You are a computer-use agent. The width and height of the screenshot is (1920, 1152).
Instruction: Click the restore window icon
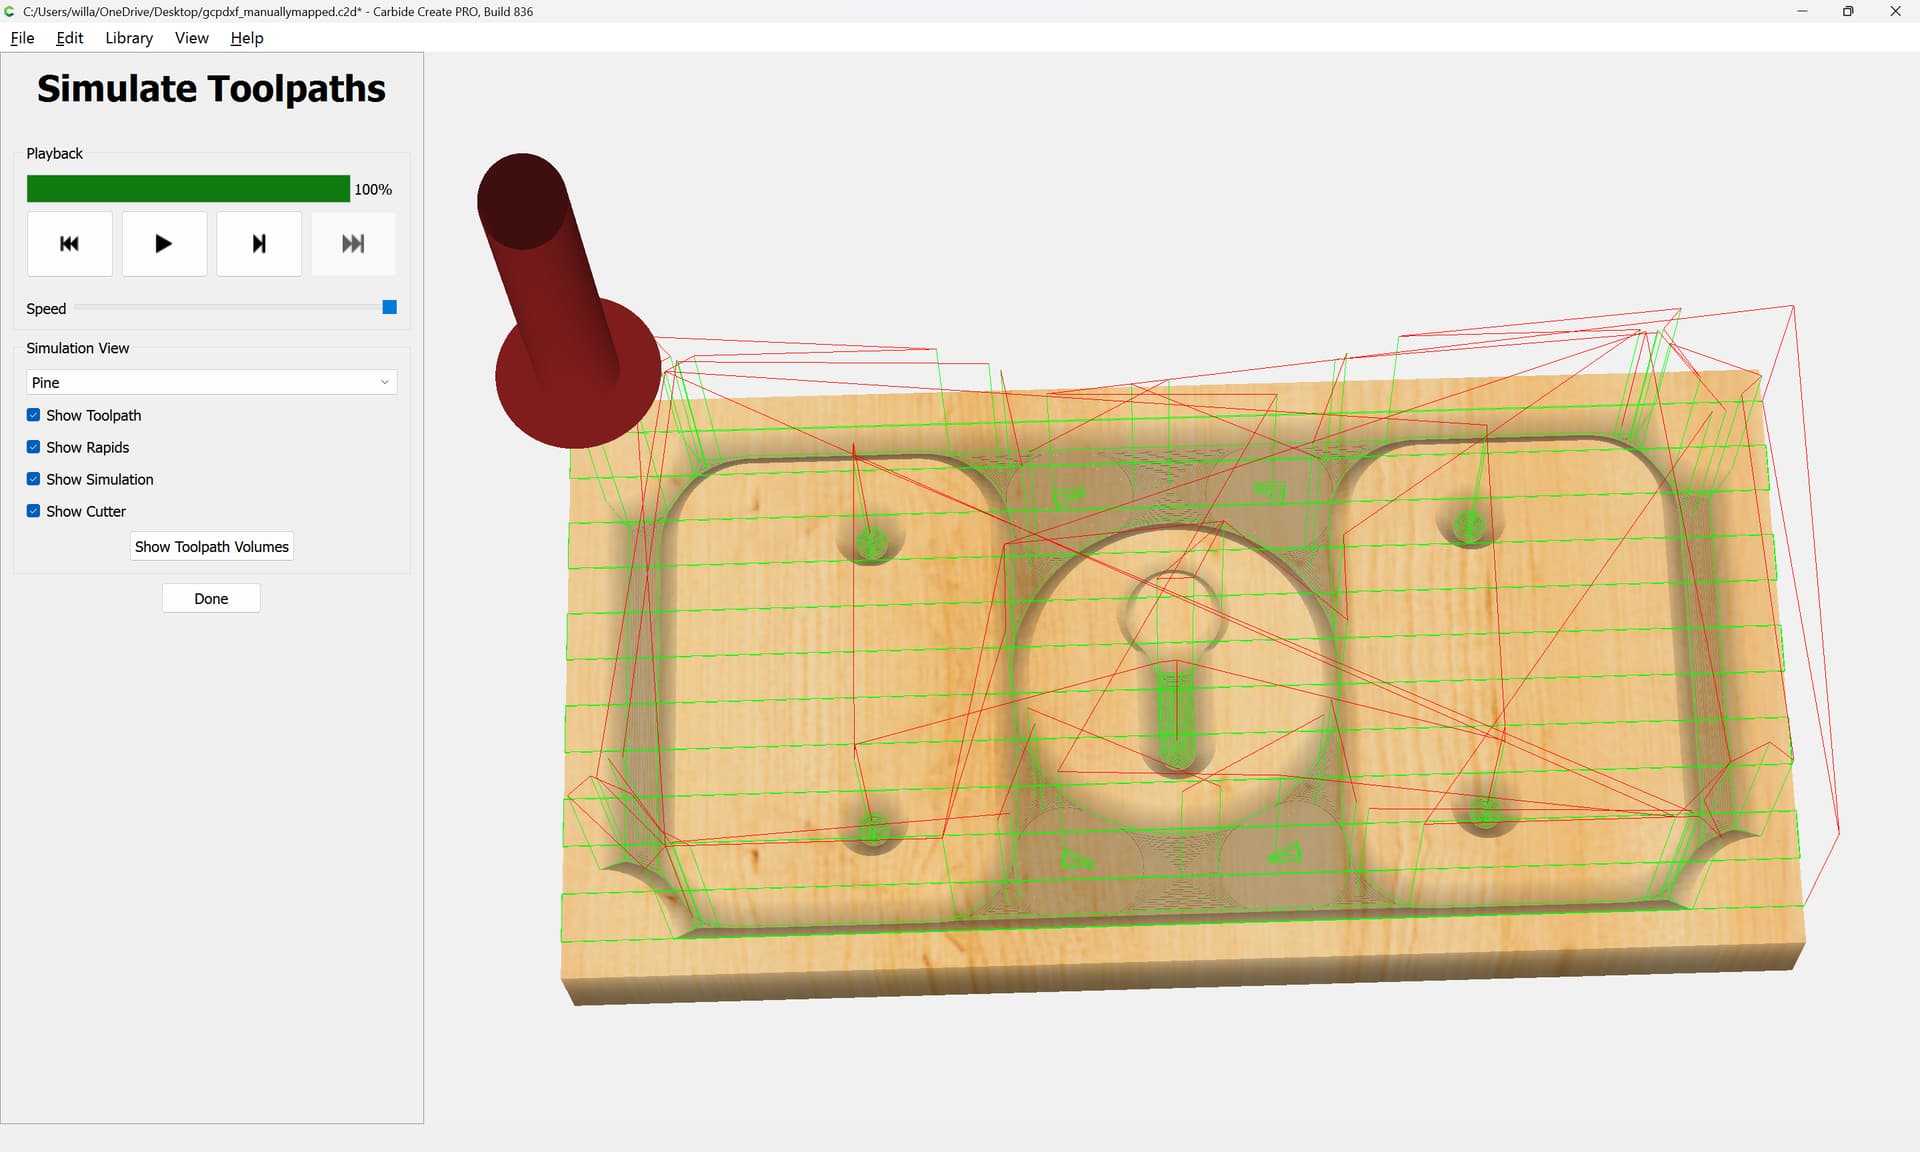pos(1848,11)
